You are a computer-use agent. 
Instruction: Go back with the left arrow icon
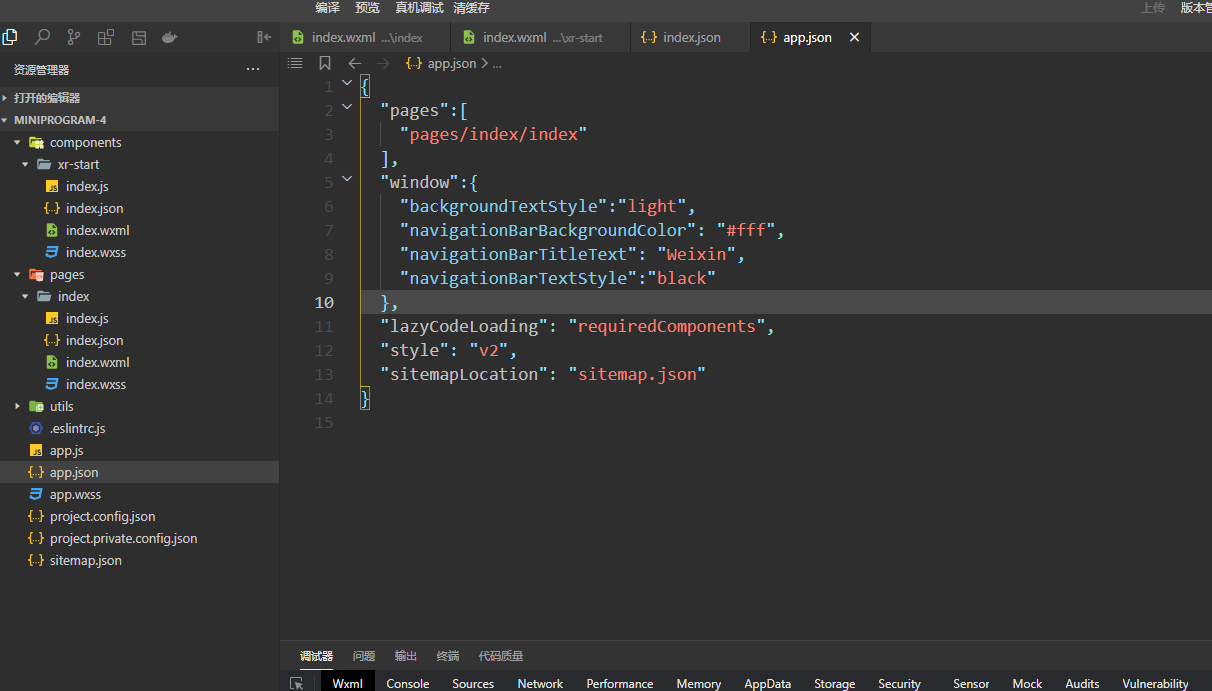355,63
